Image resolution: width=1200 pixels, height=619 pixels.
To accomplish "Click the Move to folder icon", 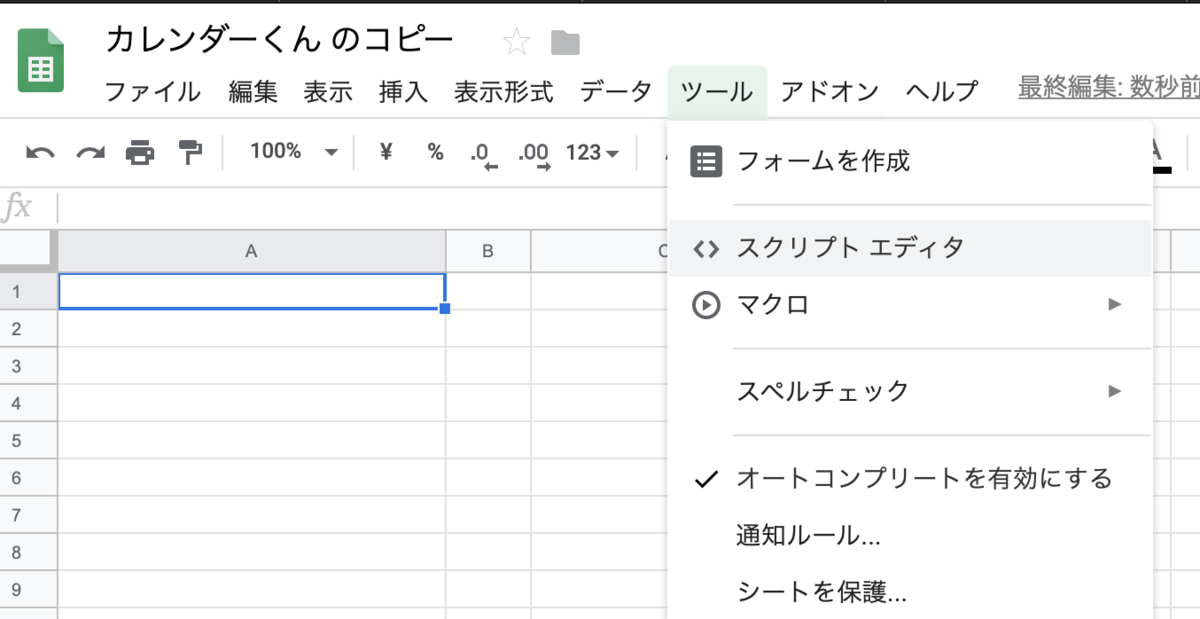I will (x=564, y=42).
